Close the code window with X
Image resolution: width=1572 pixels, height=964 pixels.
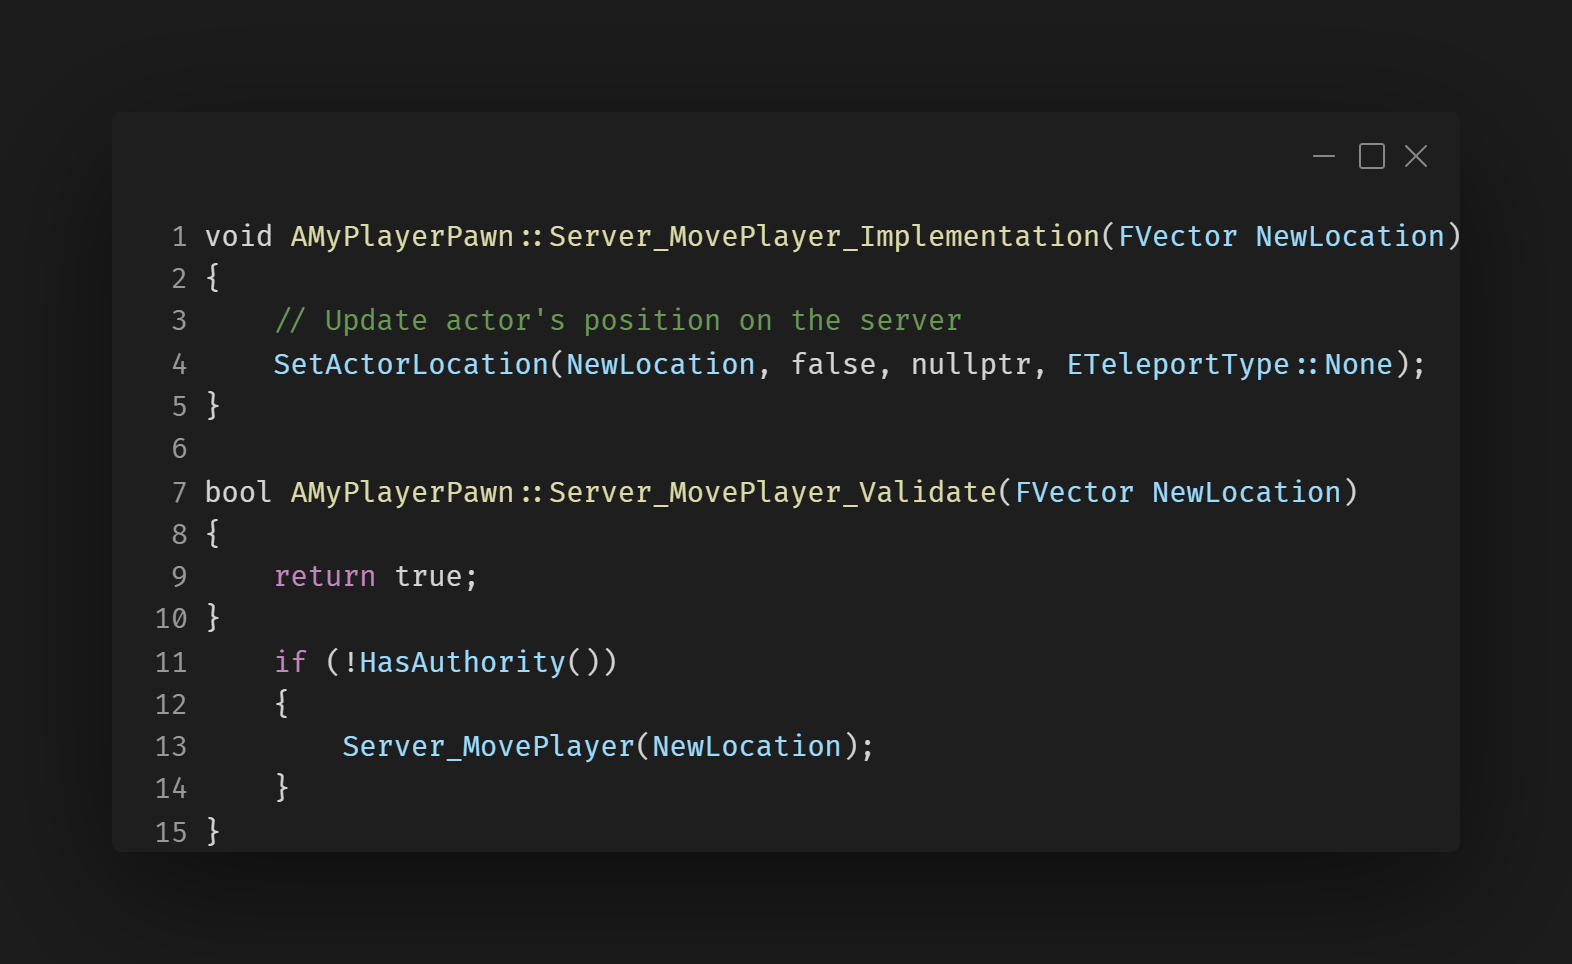click(1416, 156)
